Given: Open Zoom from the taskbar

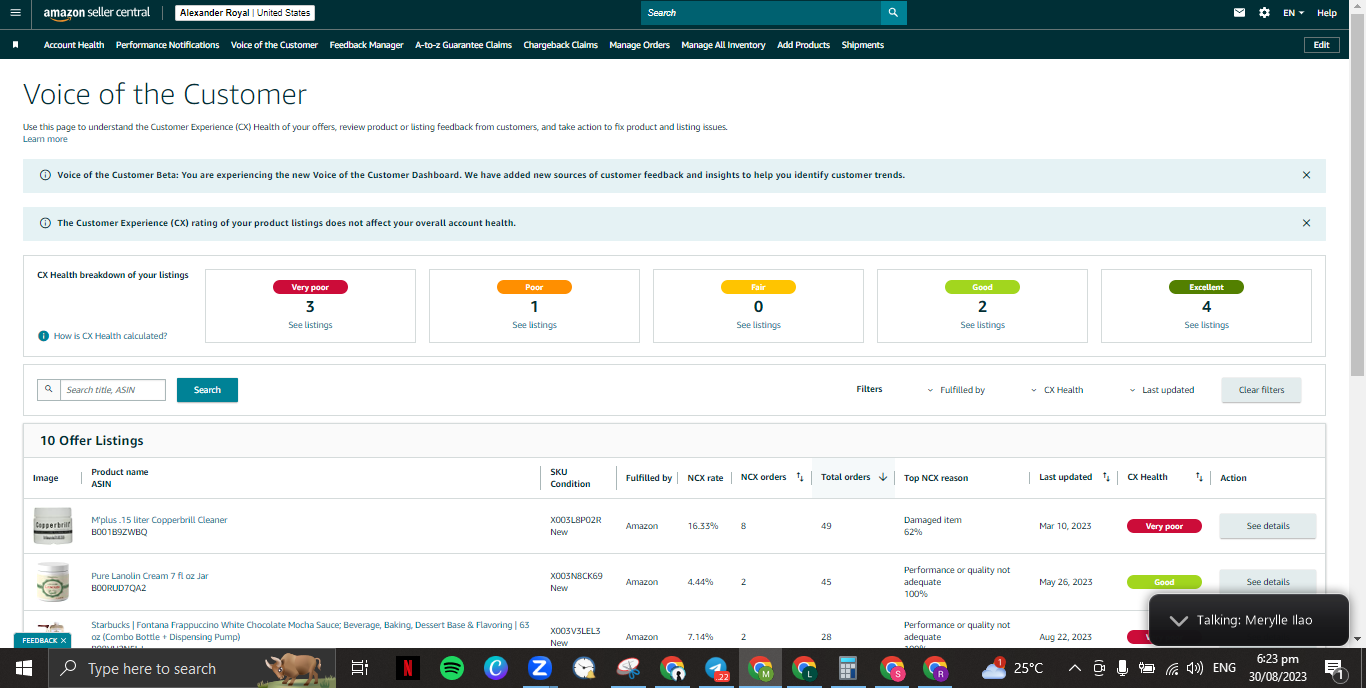Looking at the screenshot, I should [x=540, y=668].
